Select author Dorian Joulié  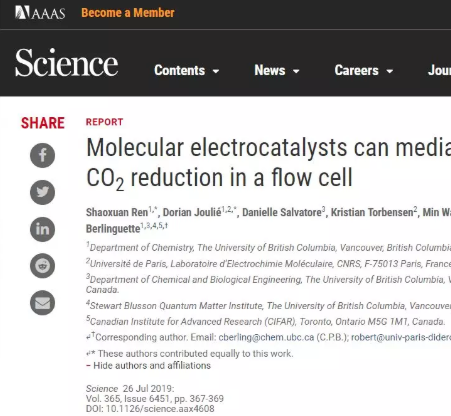coord(192,212)
